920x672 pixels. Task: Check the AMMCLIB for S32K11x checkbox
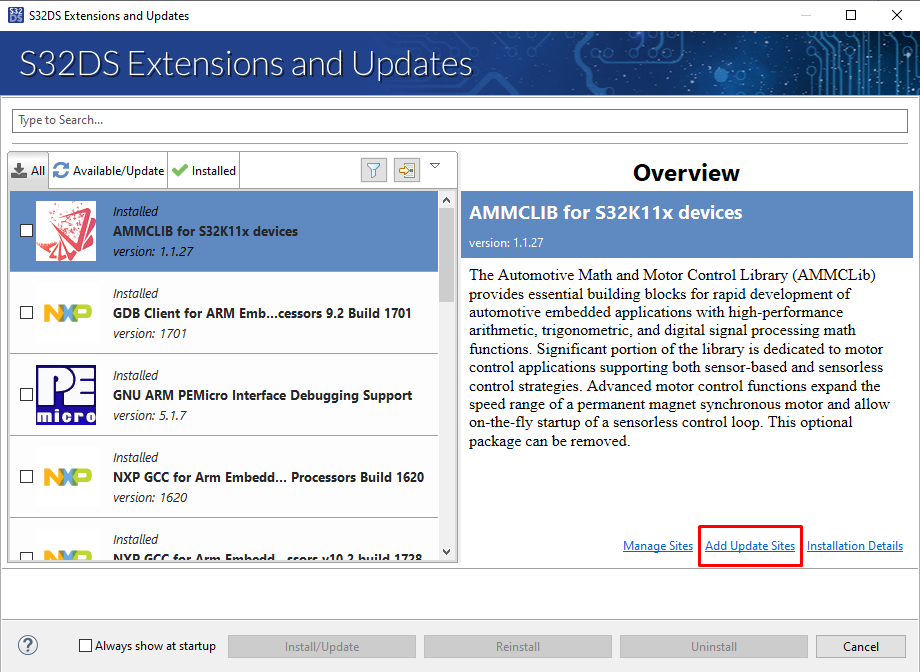(x=27, y=231)
